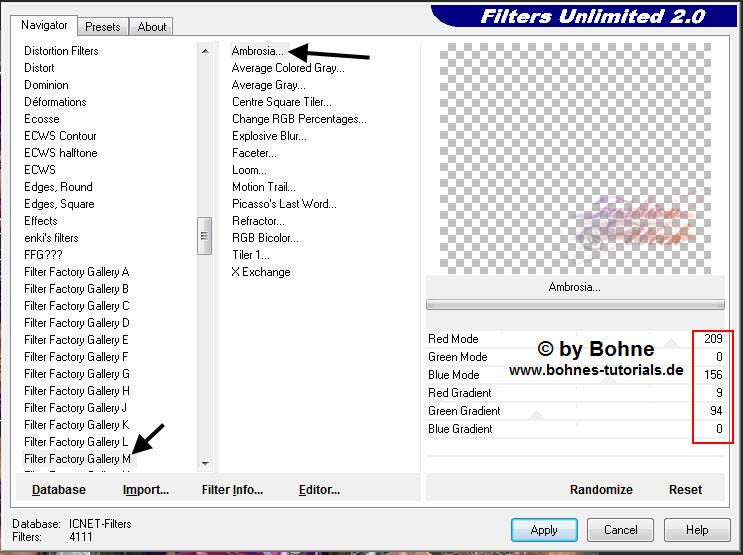
Task: Select the Navigator tab
Action: (45, 25)
